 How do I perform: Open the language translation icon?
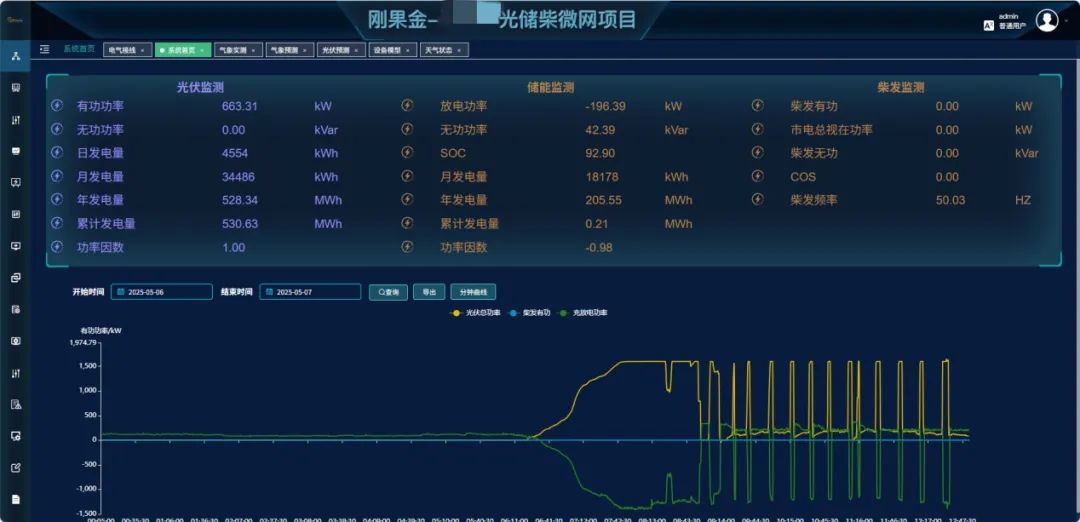[988, 25]
